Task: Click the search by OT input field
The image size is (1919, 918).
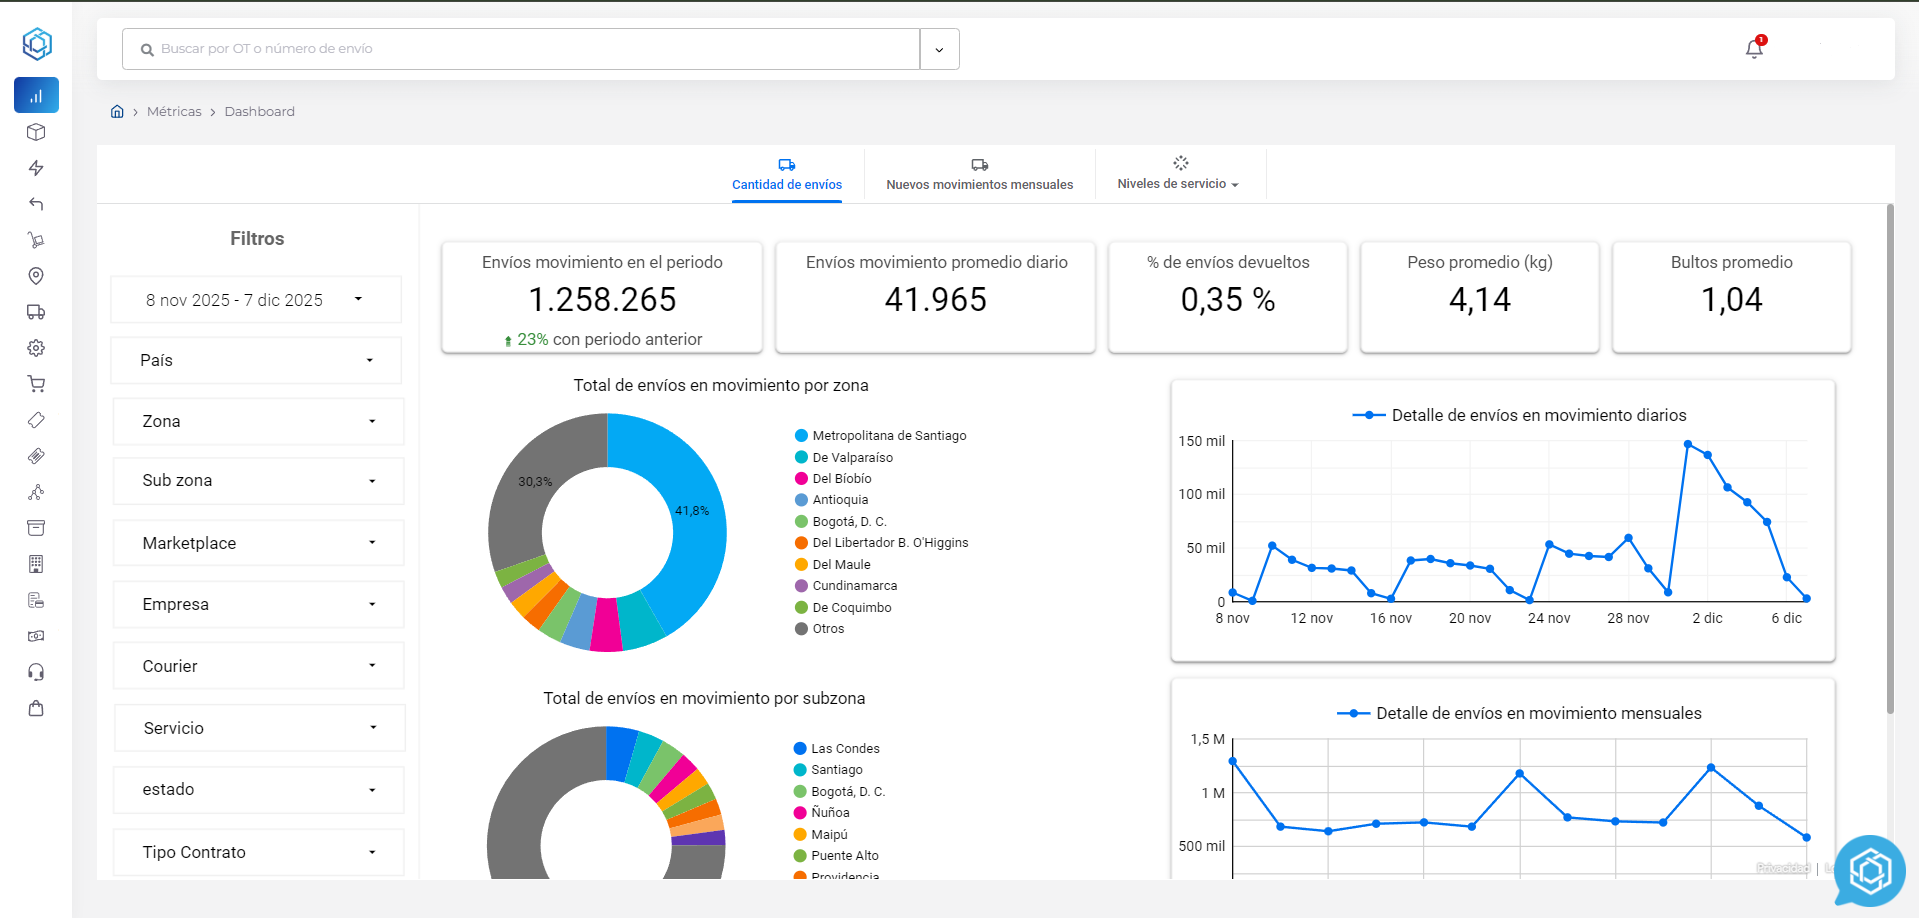Action: (x=520, y=49)
